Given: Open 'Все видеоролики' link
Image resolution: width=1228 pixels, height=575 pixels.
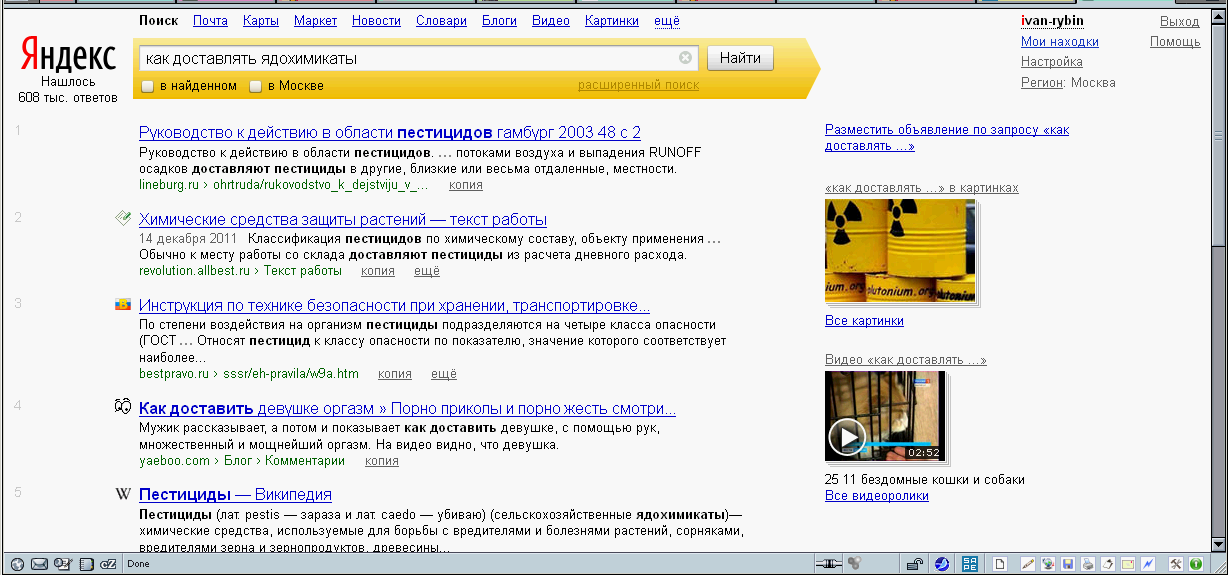Looking at the screenshot, I should [877, 496].
